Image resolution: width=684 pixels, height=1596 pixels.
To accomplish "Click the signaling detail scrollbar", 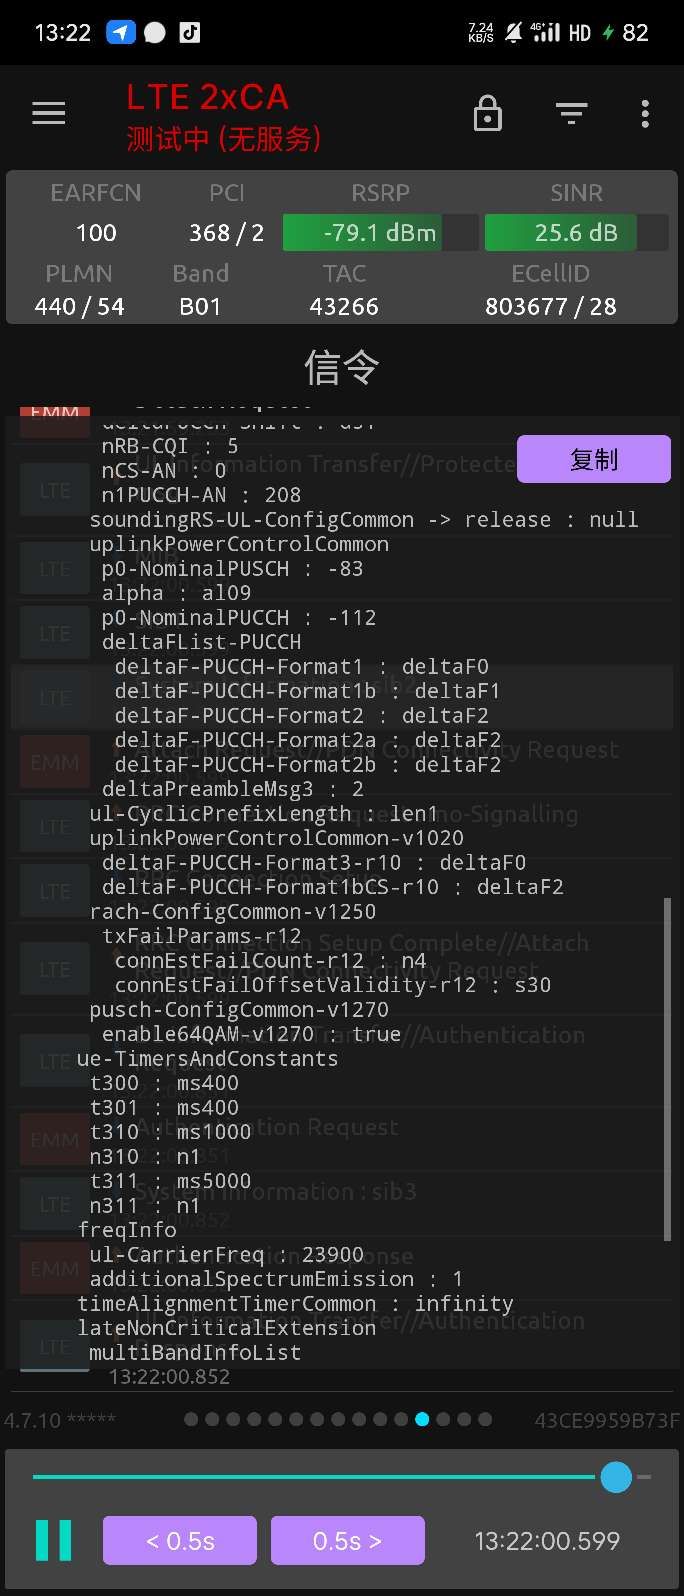I will (x=667, y=1070).
